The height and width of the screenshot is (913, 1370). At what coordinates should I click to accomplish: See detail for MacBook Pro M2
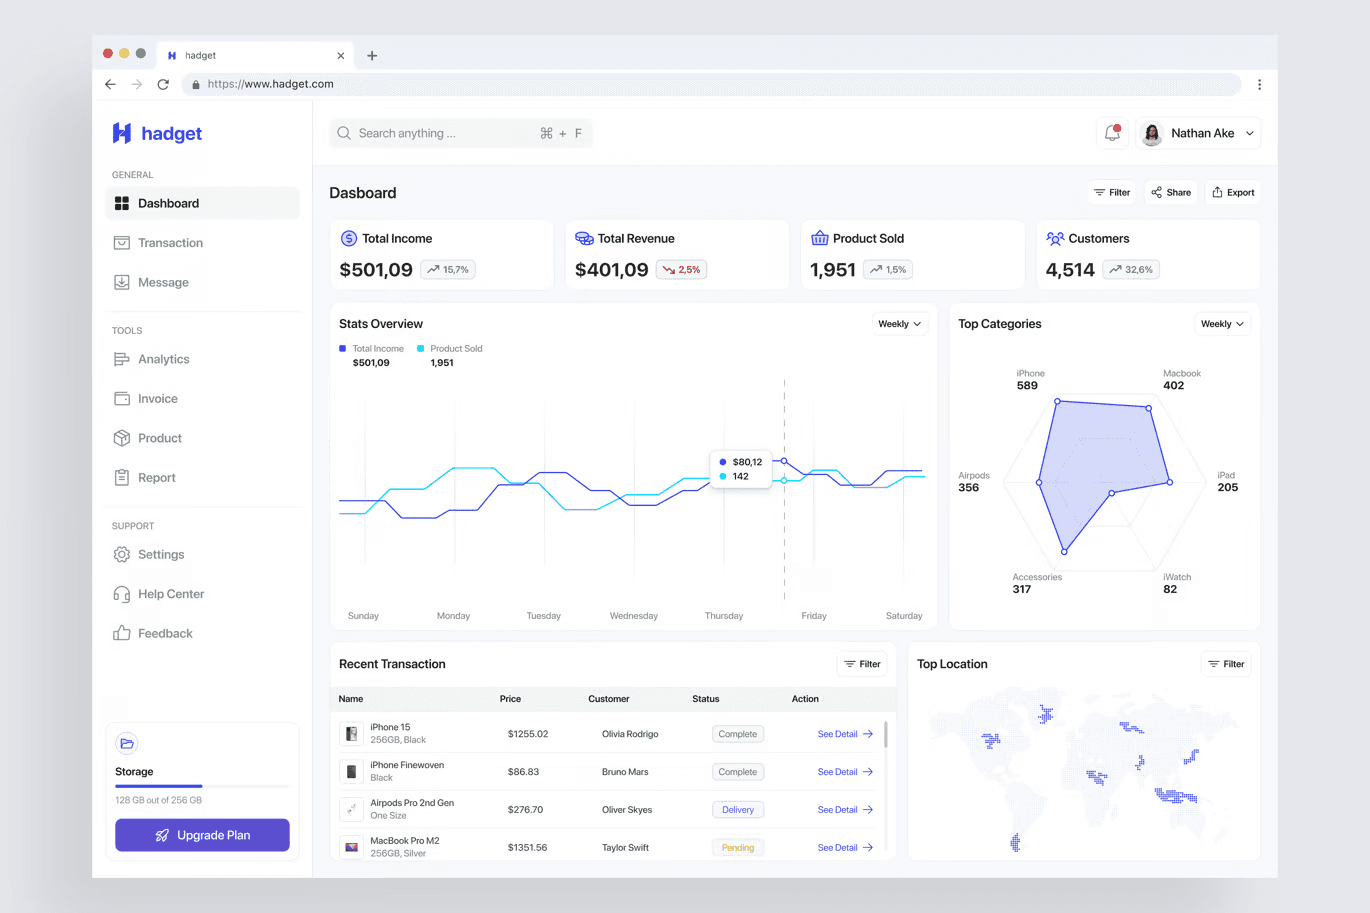click(845, 847)
